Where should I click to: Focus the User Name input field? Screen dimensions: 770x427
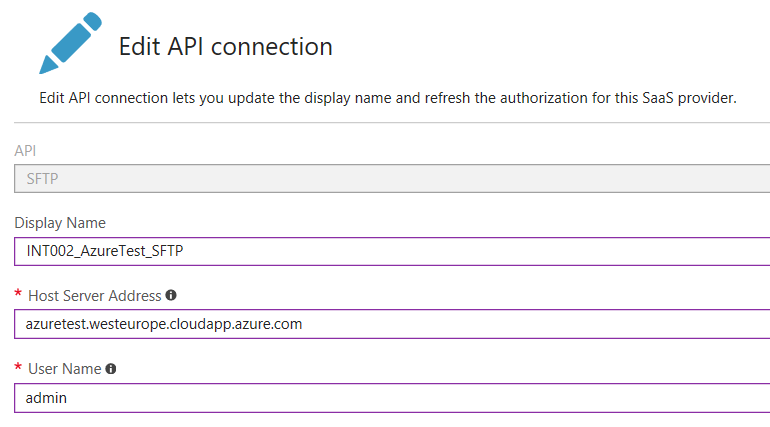392,398
